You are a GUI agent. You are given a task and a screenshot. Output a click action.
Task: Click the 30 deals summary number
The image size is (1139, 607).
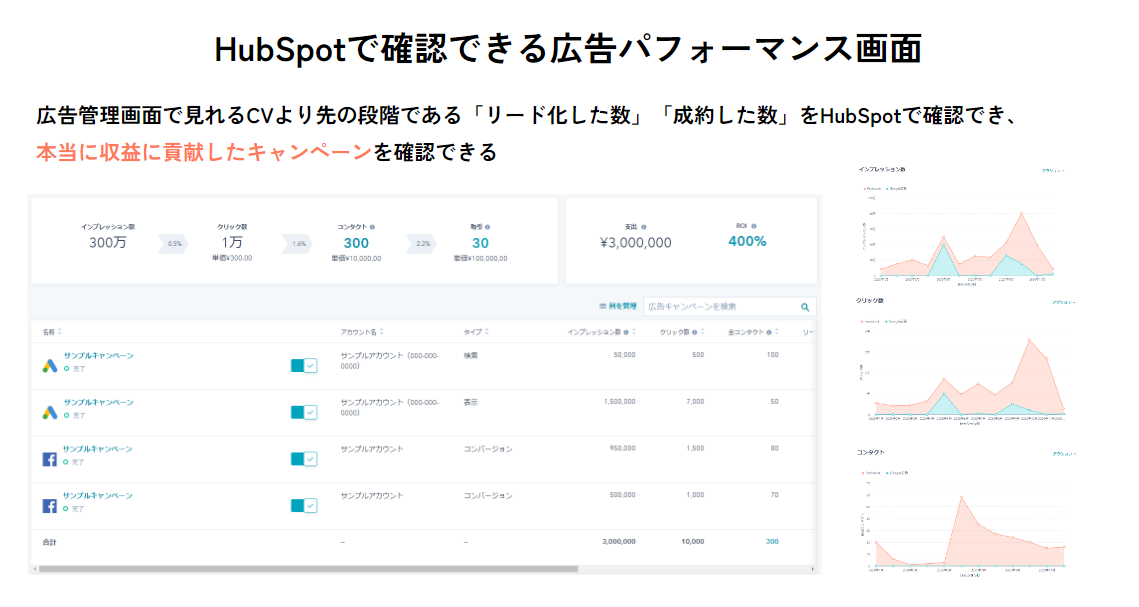(x=480, y=243)
